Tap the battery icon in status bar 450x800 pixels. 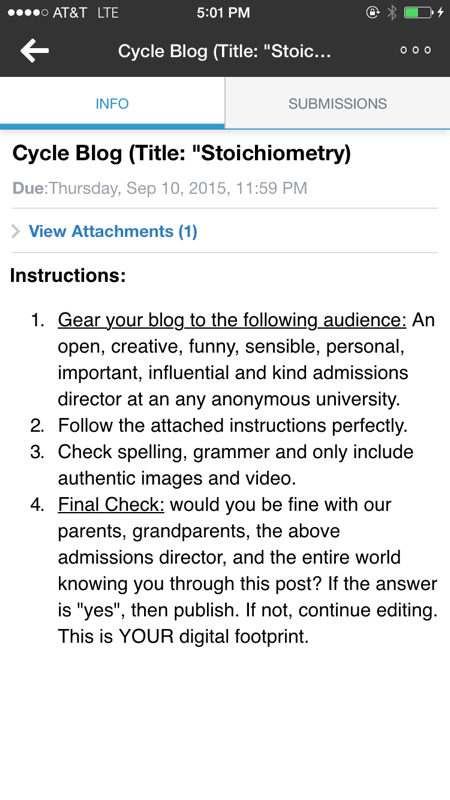pyautogui.click(x=419, y=13)
